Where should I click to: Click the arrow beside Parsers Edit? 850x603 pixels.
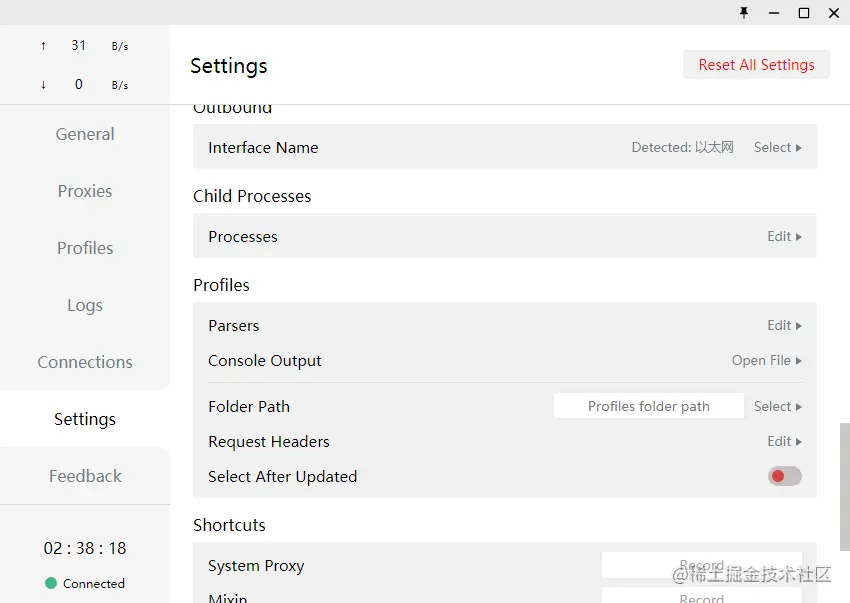(799, 326)
